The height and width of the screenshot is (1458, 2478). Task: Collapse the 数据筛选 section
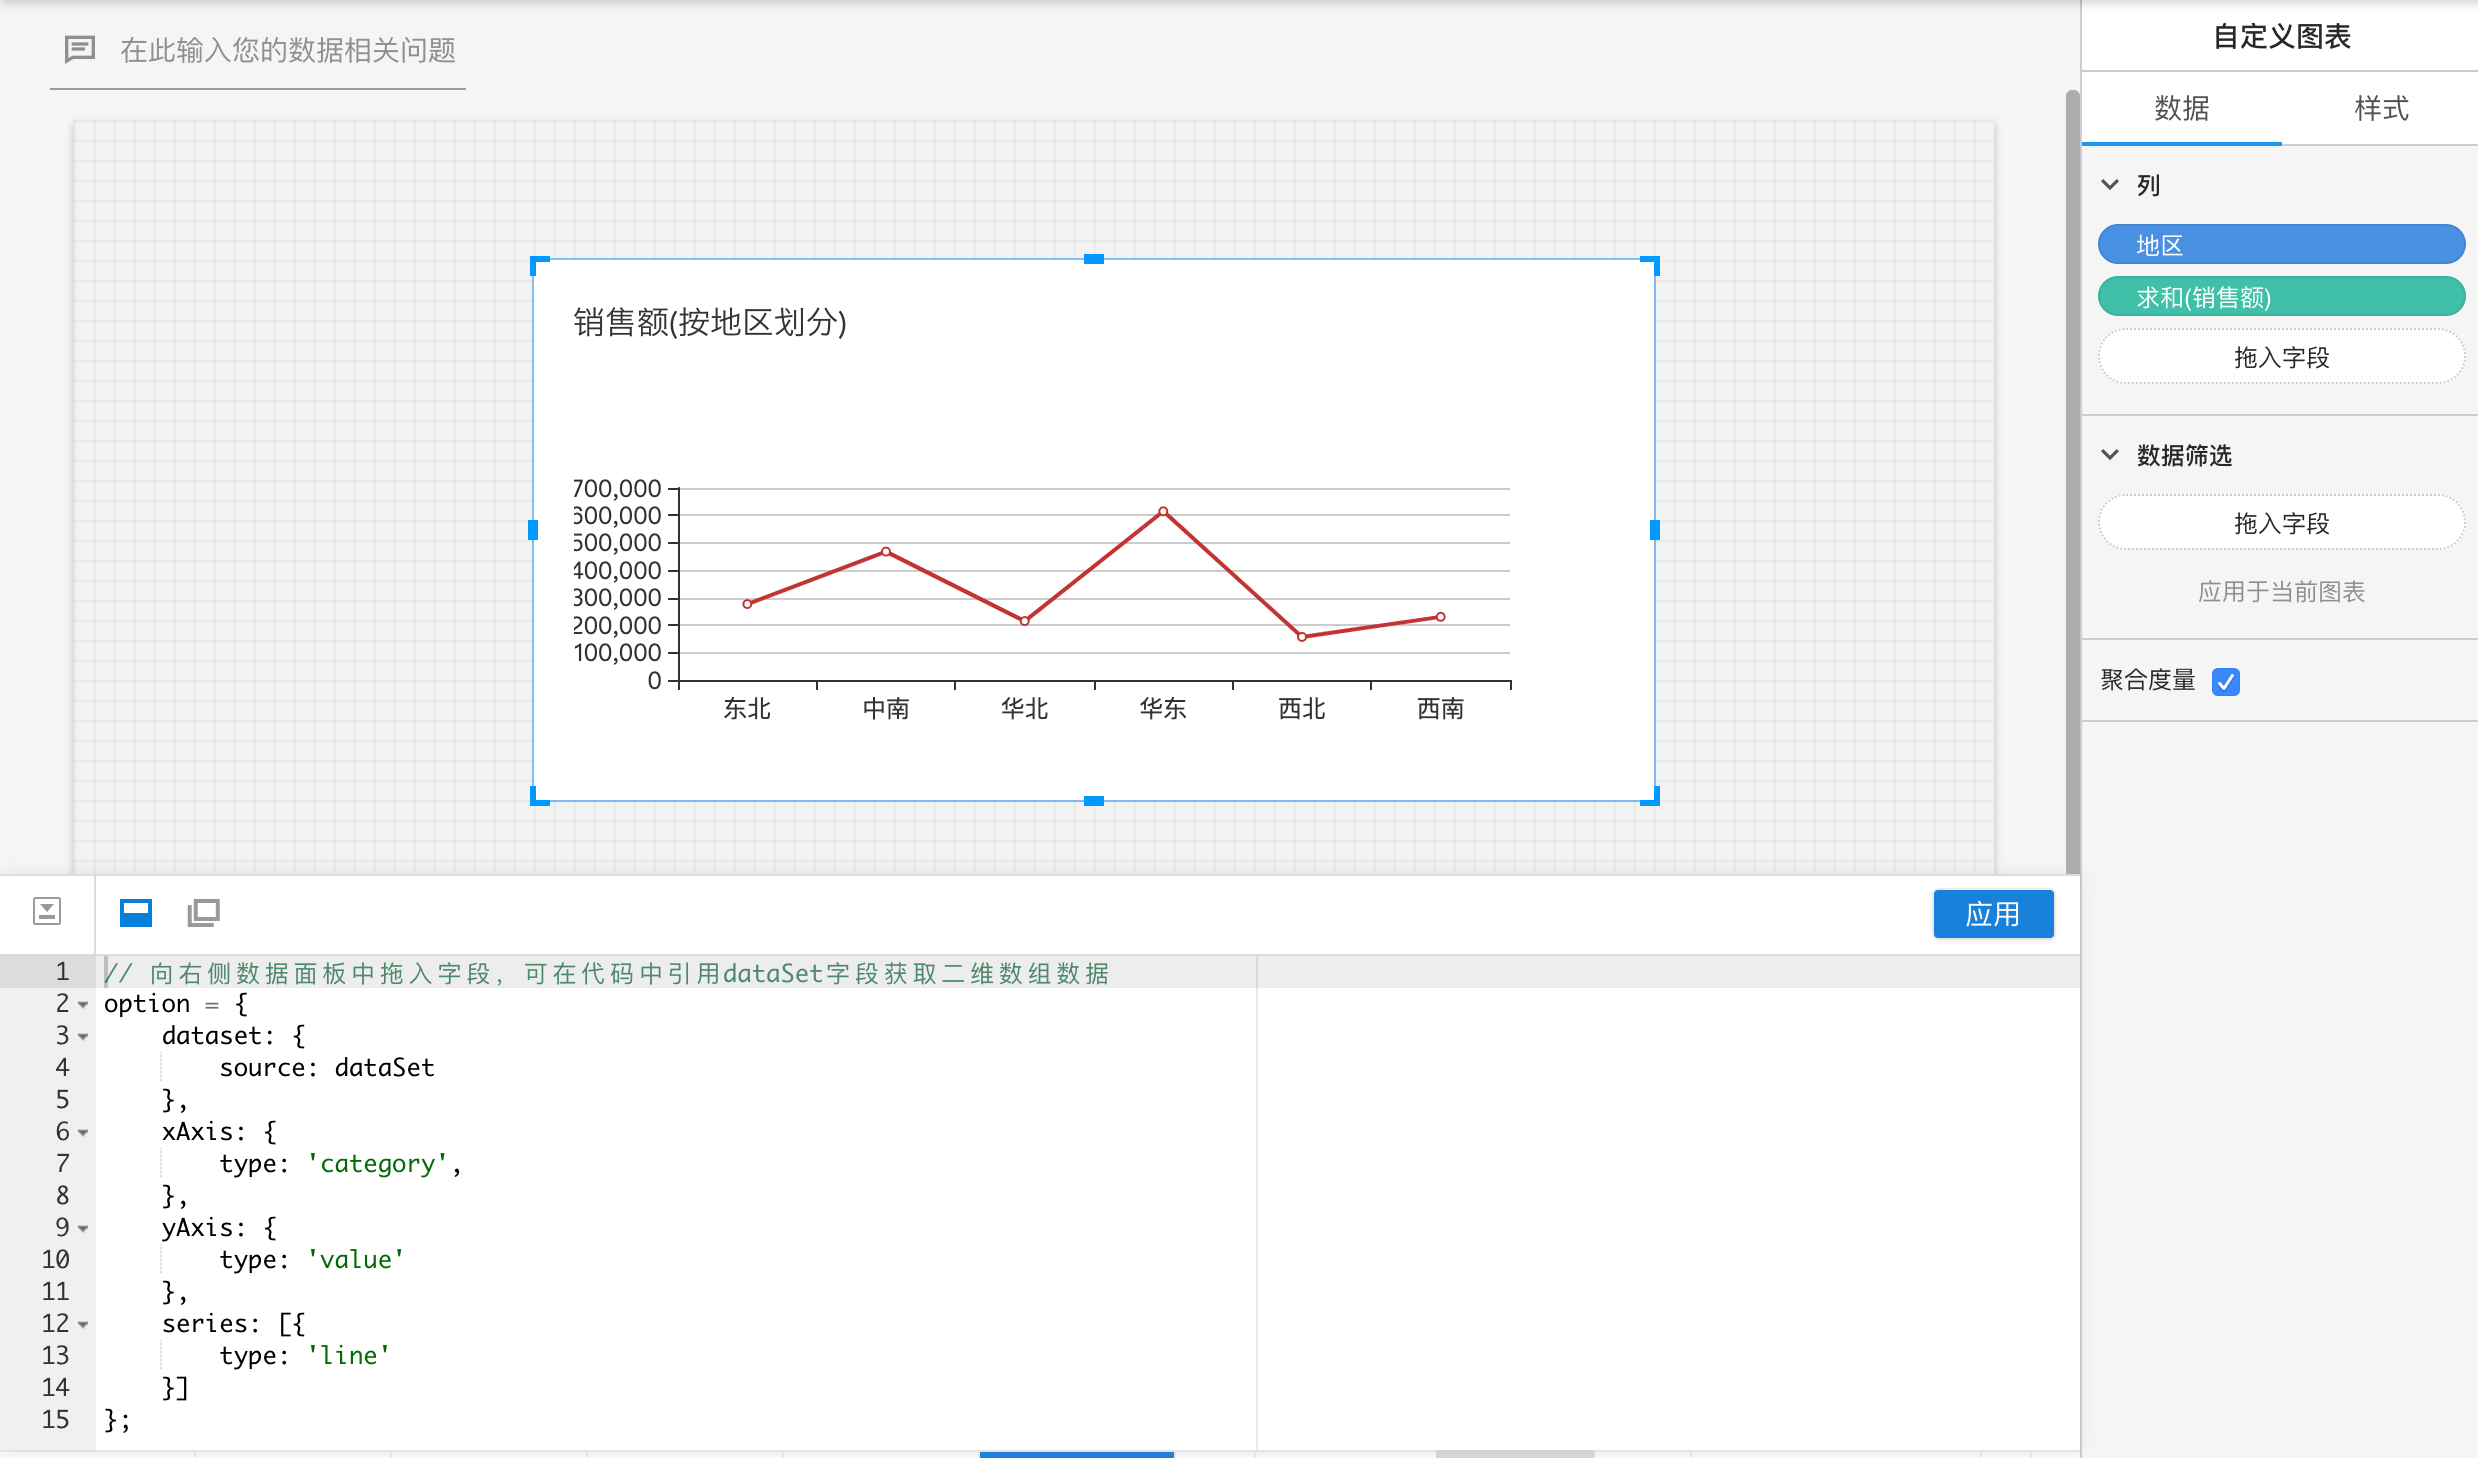tap(2110, 455)
